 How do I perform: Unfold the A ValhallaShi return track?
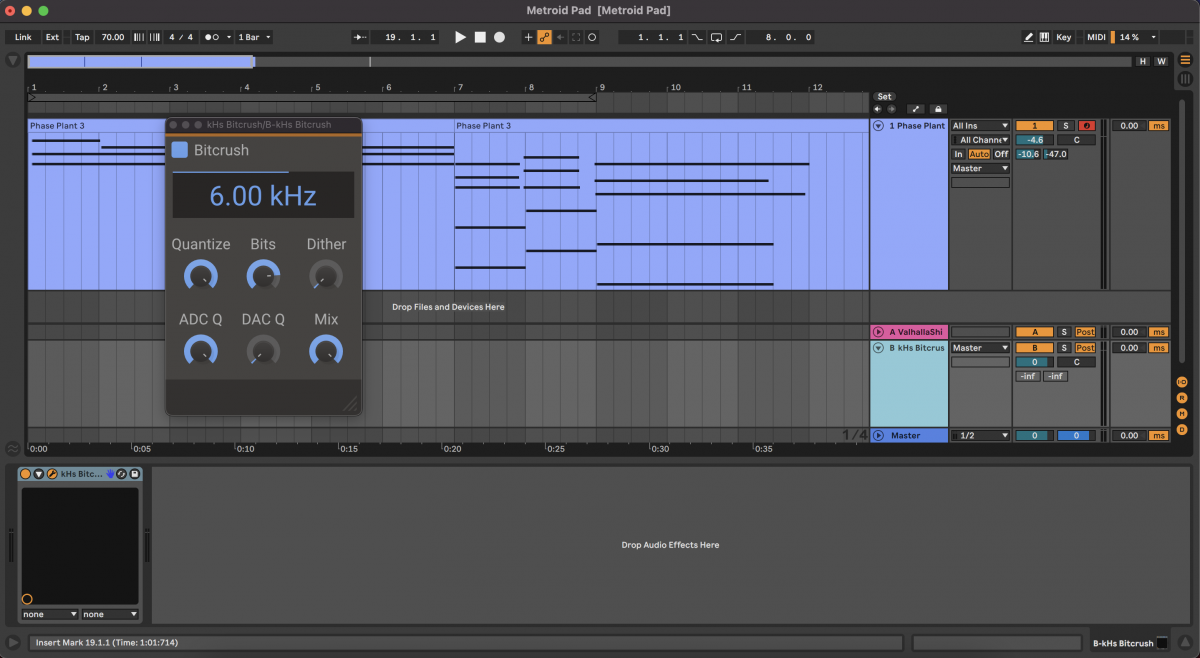[879, 332]
